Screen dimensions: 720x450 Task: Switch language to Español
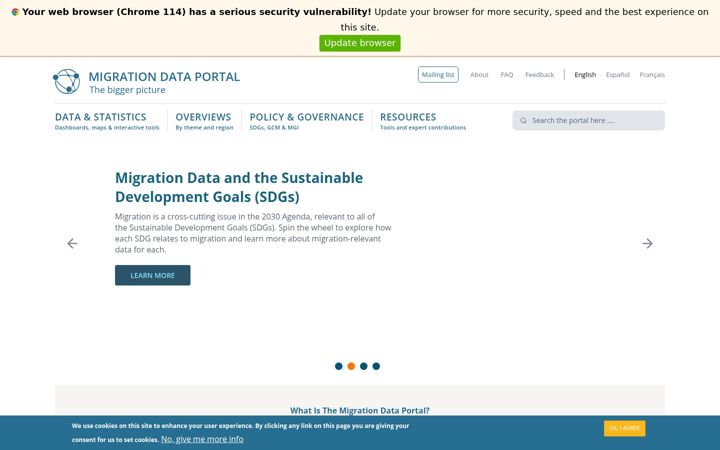(618, 74)
